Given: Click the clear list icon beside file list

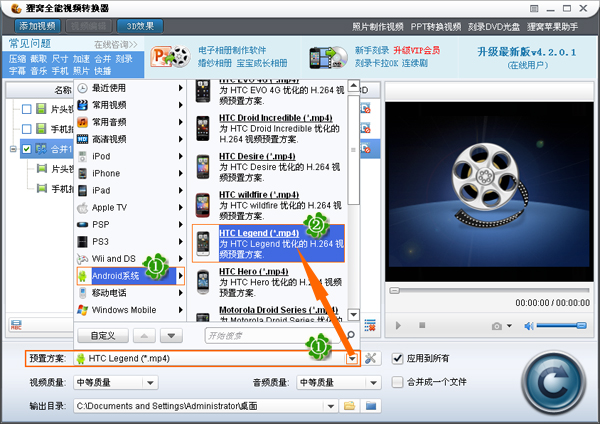Looking at the screenshot, I should coord(370,326).
